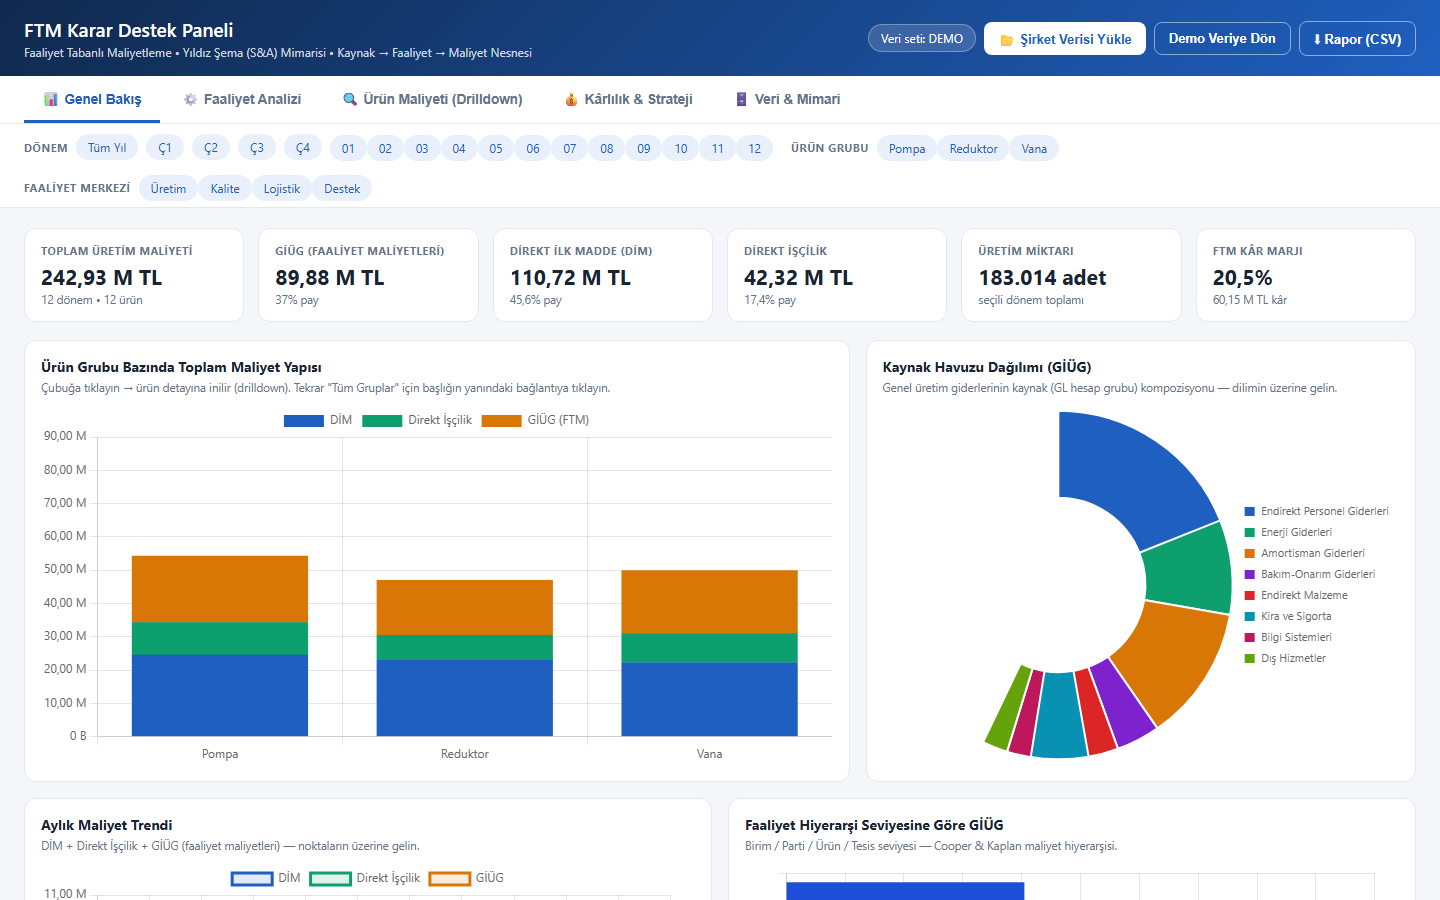Open the Kârlılık & Strateji tab

pyautogui.click(x=628, y=99)
